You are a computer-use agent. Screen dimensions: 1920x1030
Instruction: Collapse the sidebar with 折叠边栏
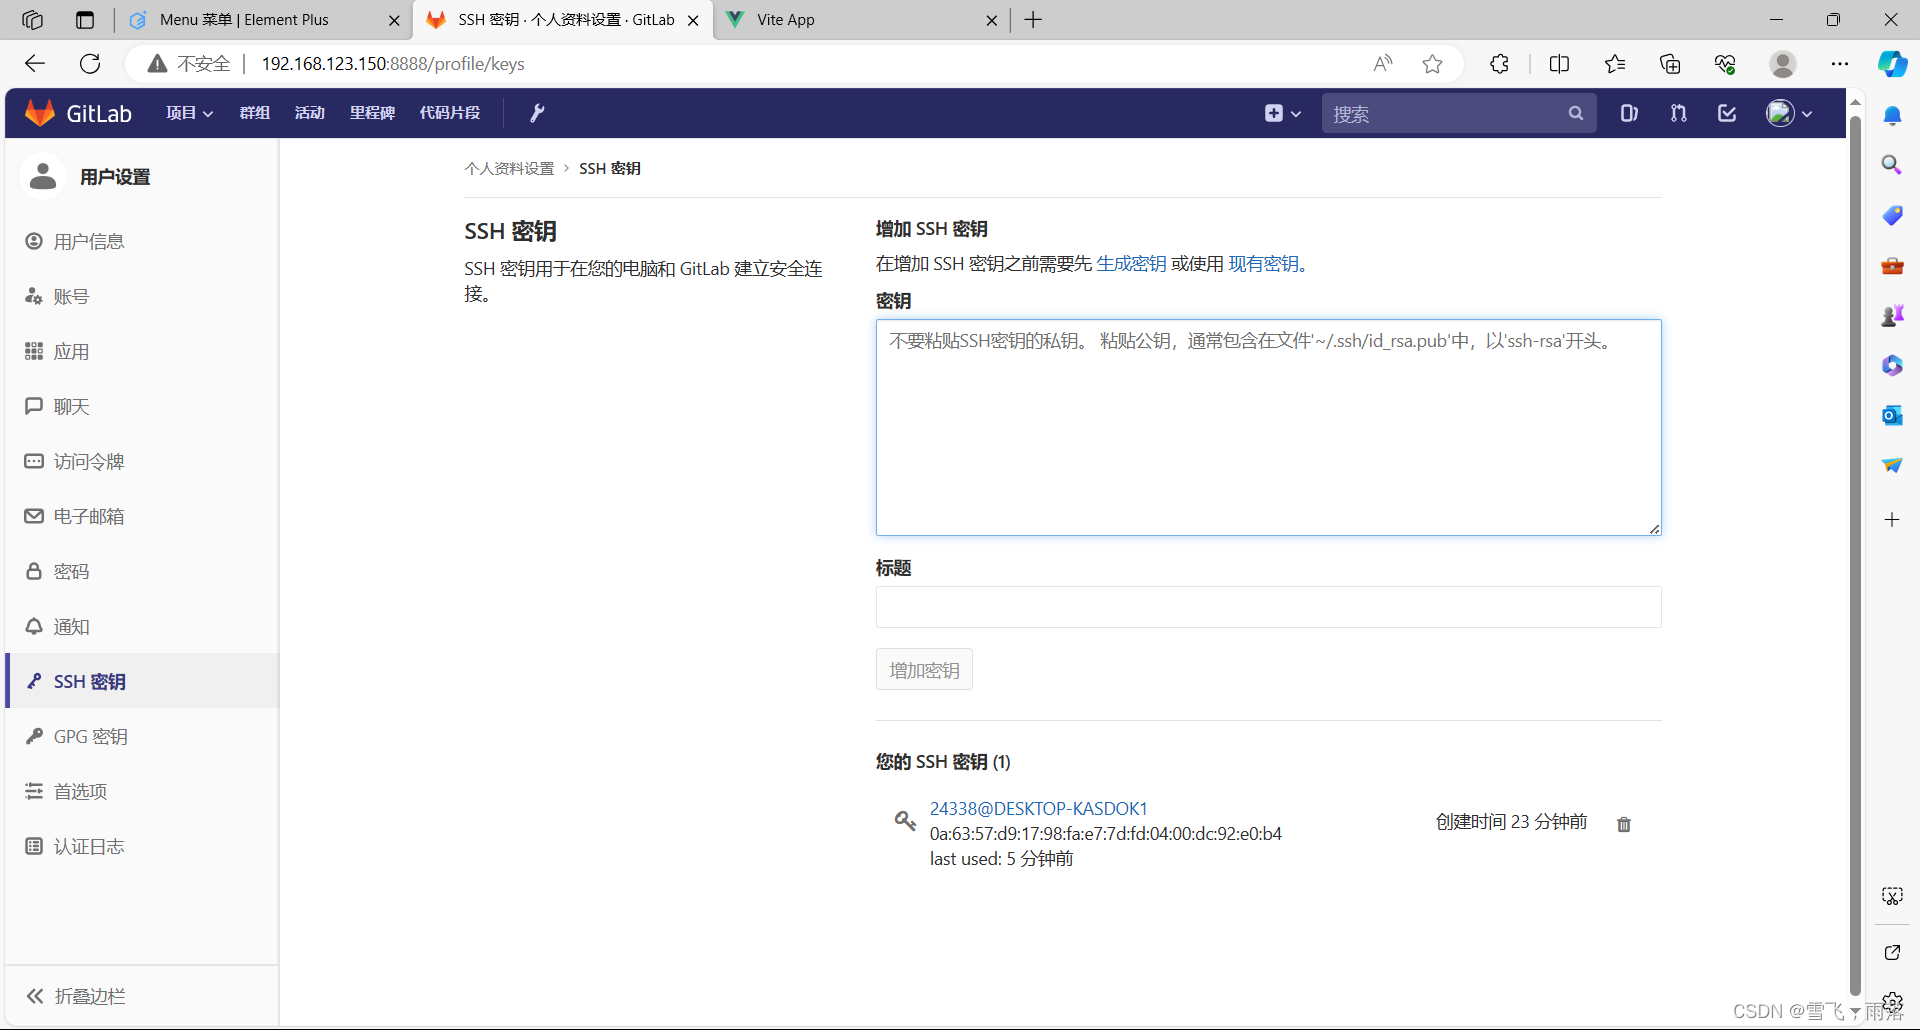(87, 996)
